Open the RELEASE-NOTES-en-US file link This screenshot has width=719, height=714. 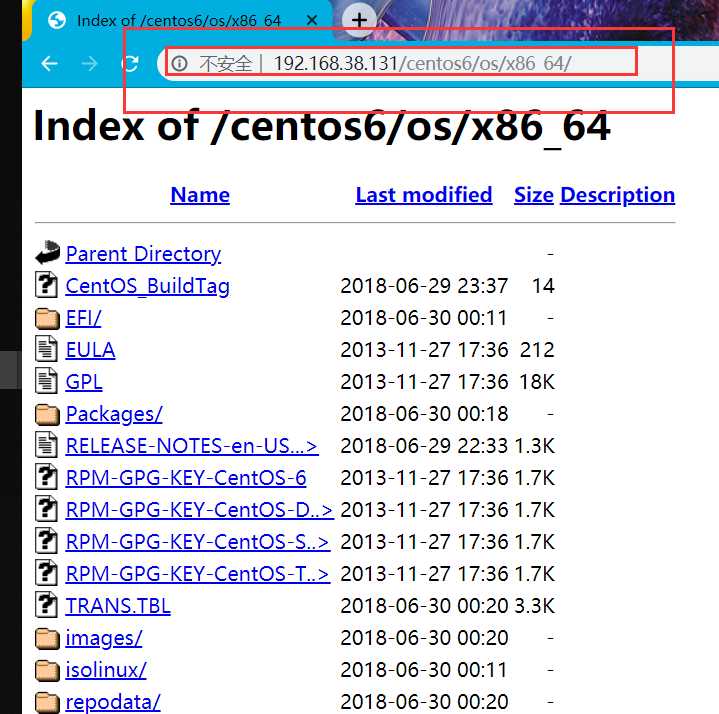coord(192,446)
